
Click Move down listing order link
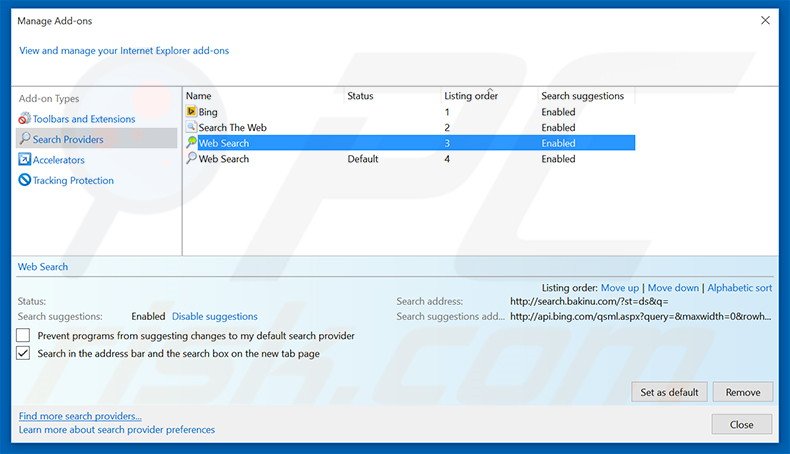point(673,288)
